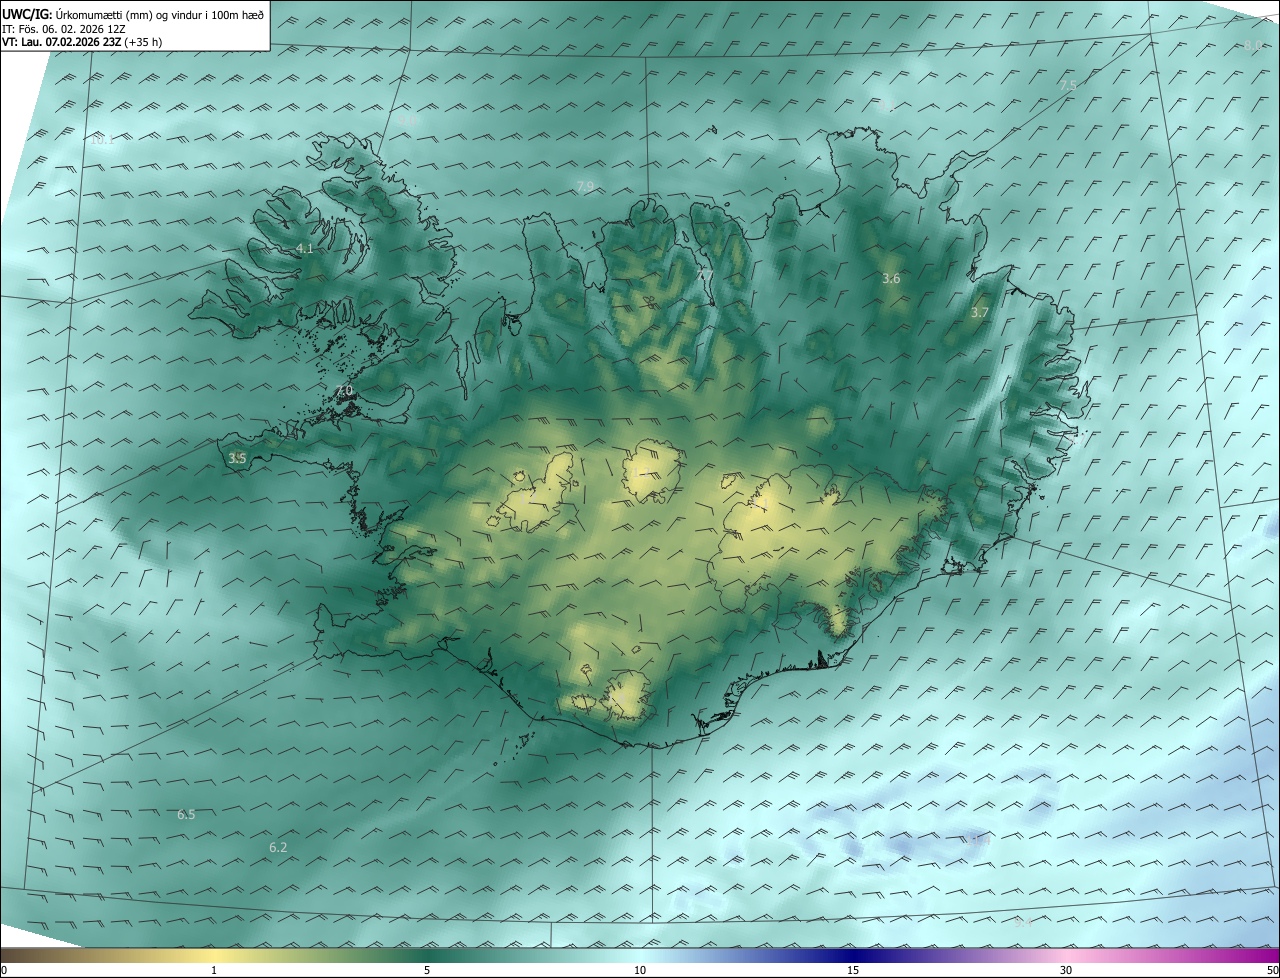Viewport: 1280px width, 978px height.
Task: Click the 7.5 value label on the map
Action: click(1068, 86)
